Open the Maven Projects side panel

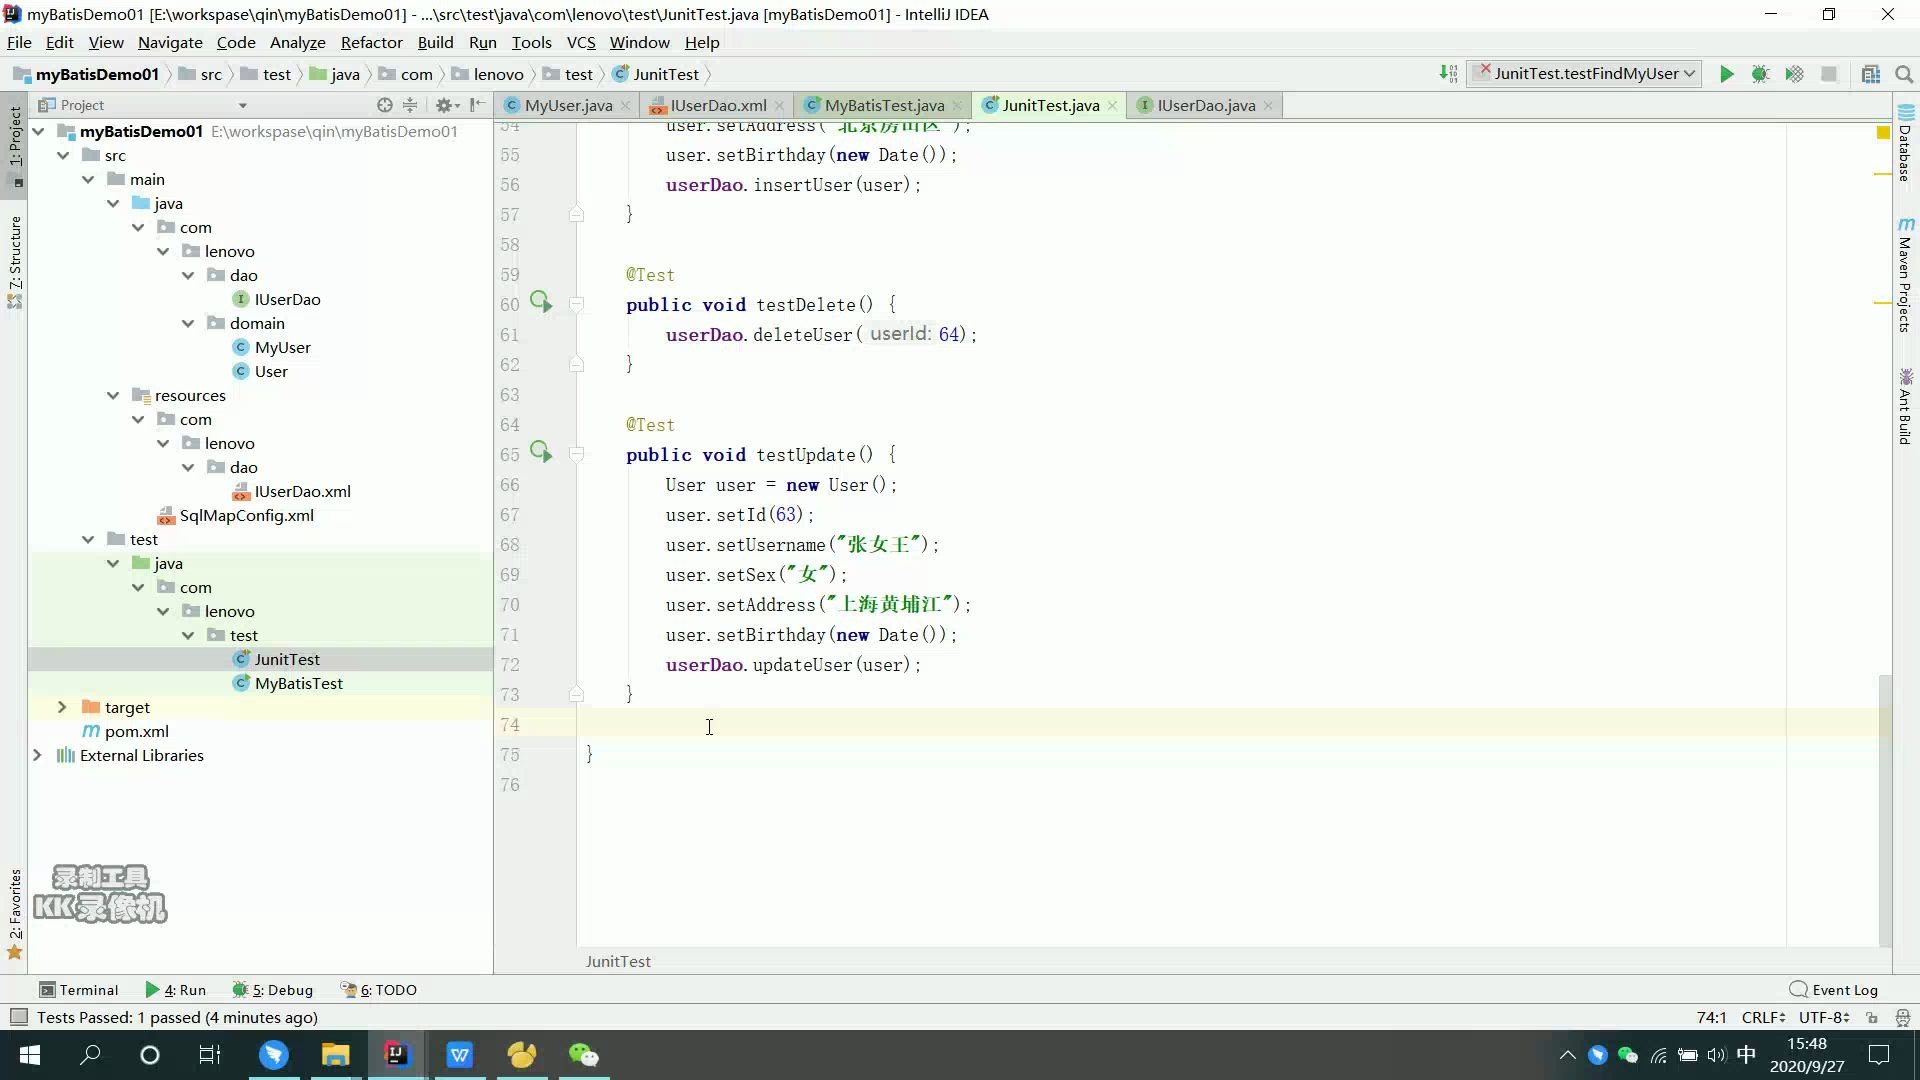[1905, 275]
